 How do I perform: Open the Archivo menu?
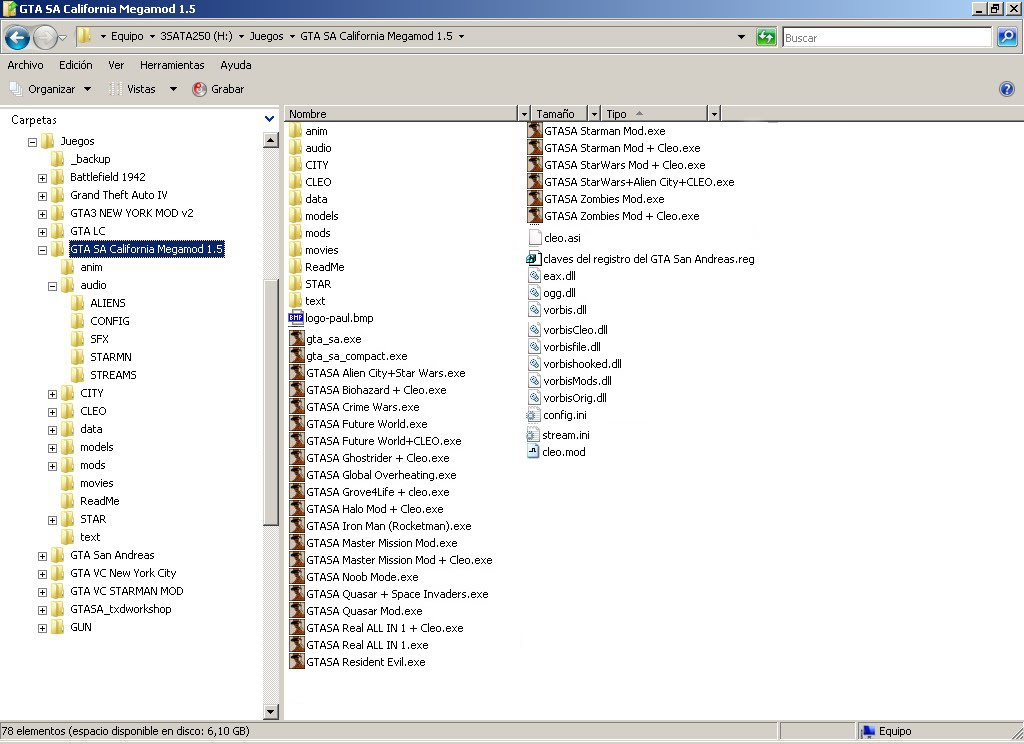tap(25, 65)
